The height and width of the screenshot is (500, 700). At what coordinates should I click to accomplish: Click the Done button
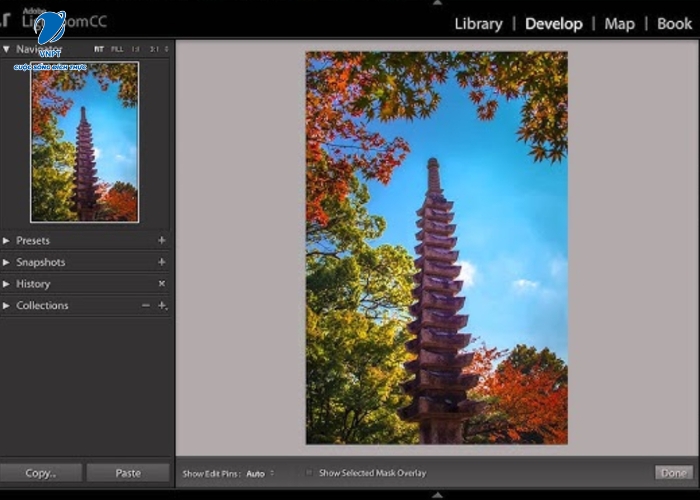point(674,473)
